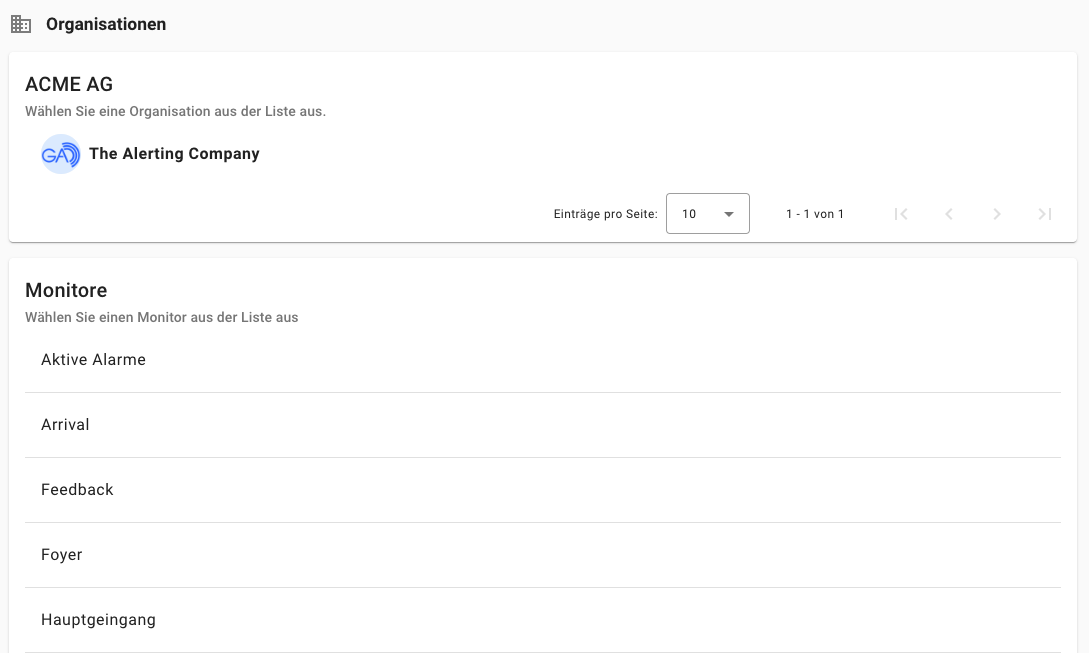Viewport: 1089px width, 653px height.
Task: Click The Alerting Company circular logo
Action: point(61,154)
